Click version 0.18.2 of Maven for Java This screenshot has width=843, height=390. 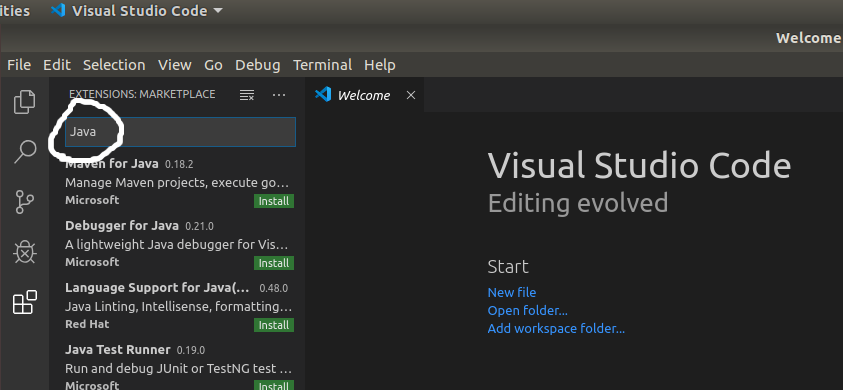click(x=179, y=164)
